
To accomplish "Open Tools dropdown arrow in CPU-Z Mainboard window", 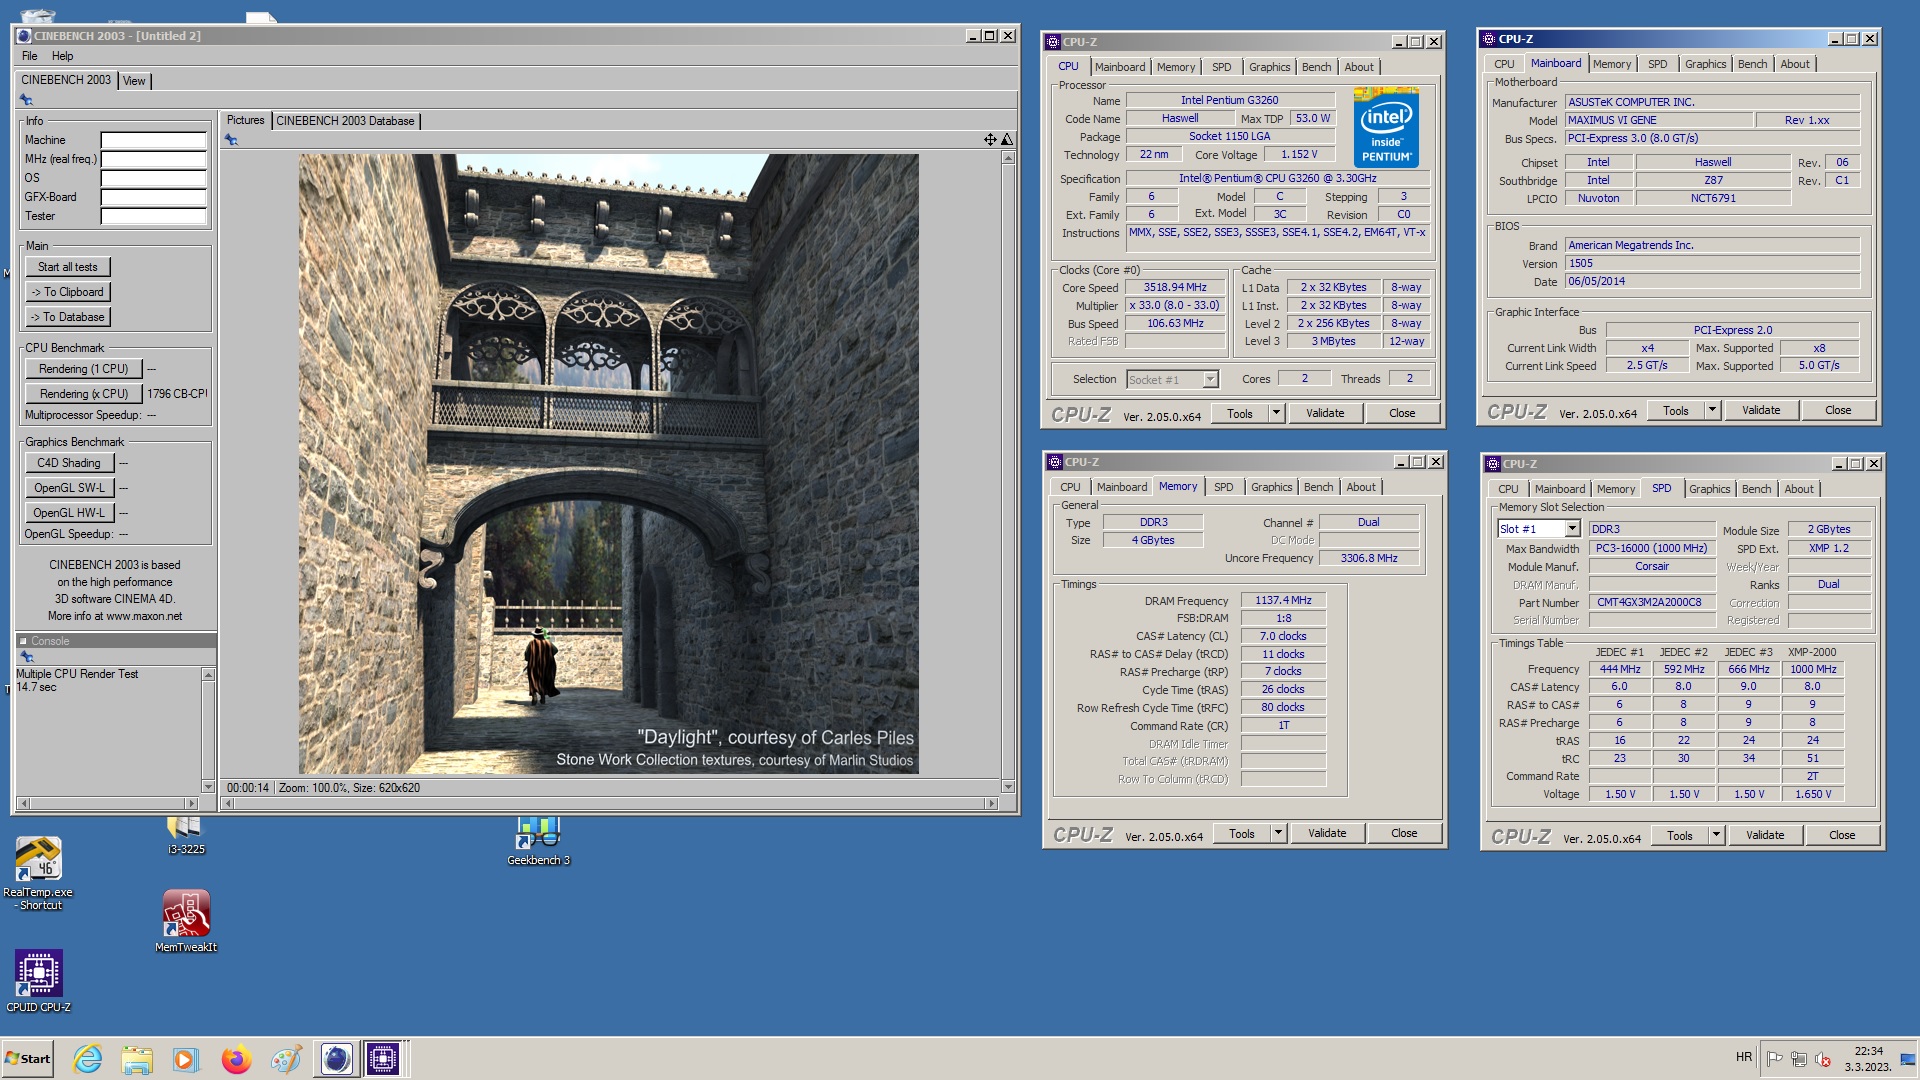I will [x=1712, y=410].
